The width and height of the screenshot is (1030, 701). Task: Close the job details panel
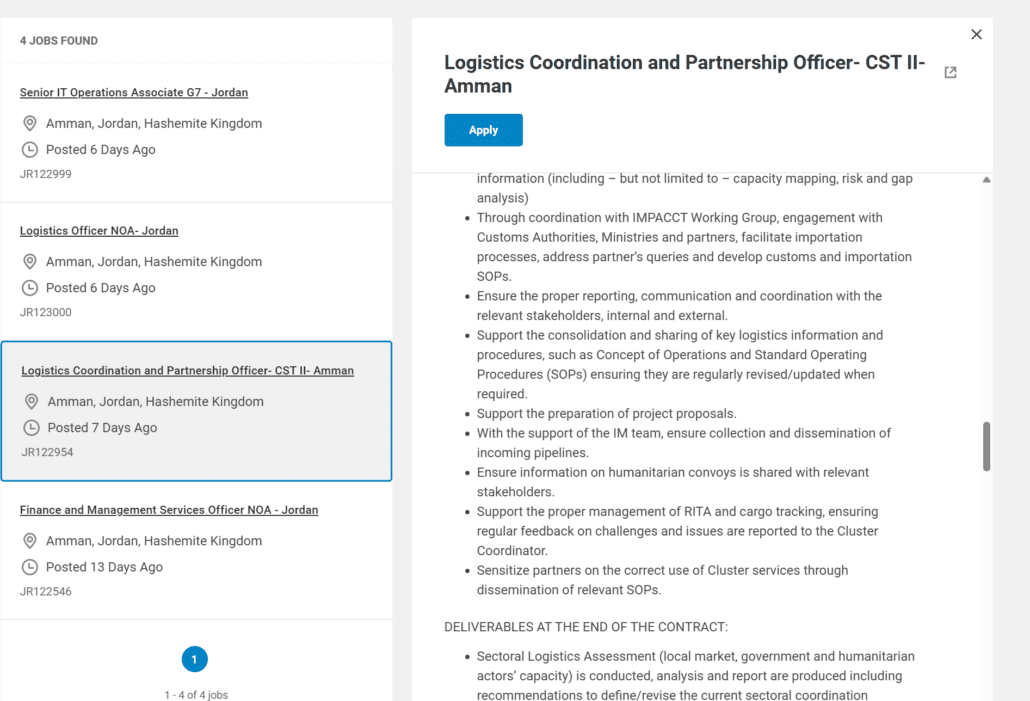[x=976, y=34]
